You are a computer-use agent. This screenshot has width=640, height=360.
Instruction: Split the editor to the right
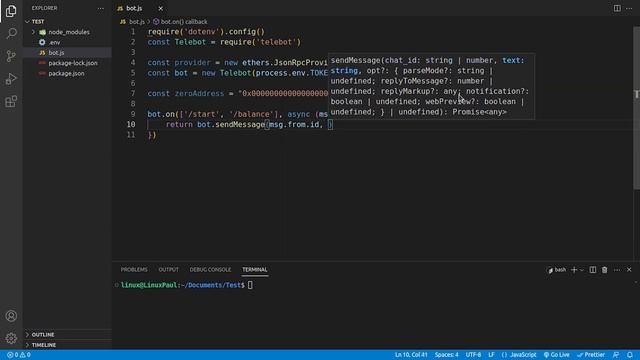click(617, 8)
